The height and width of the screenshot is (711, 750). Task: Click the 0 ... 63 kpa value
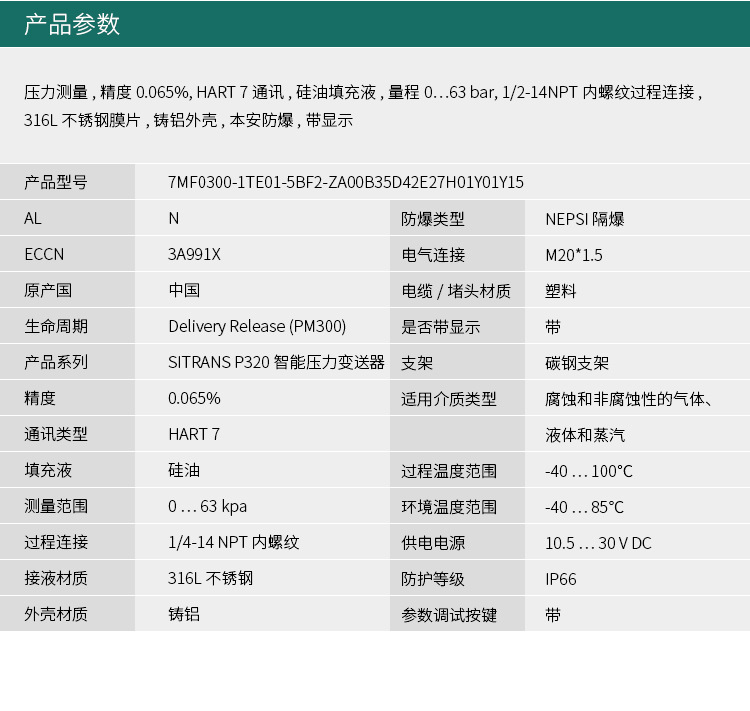(208, 506)
